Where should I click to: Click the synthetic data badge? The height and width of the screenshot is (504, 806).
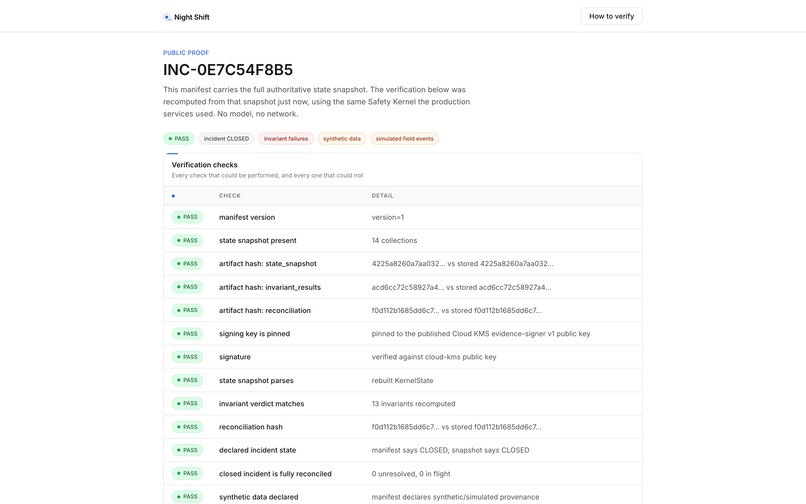tap(342, 138)
